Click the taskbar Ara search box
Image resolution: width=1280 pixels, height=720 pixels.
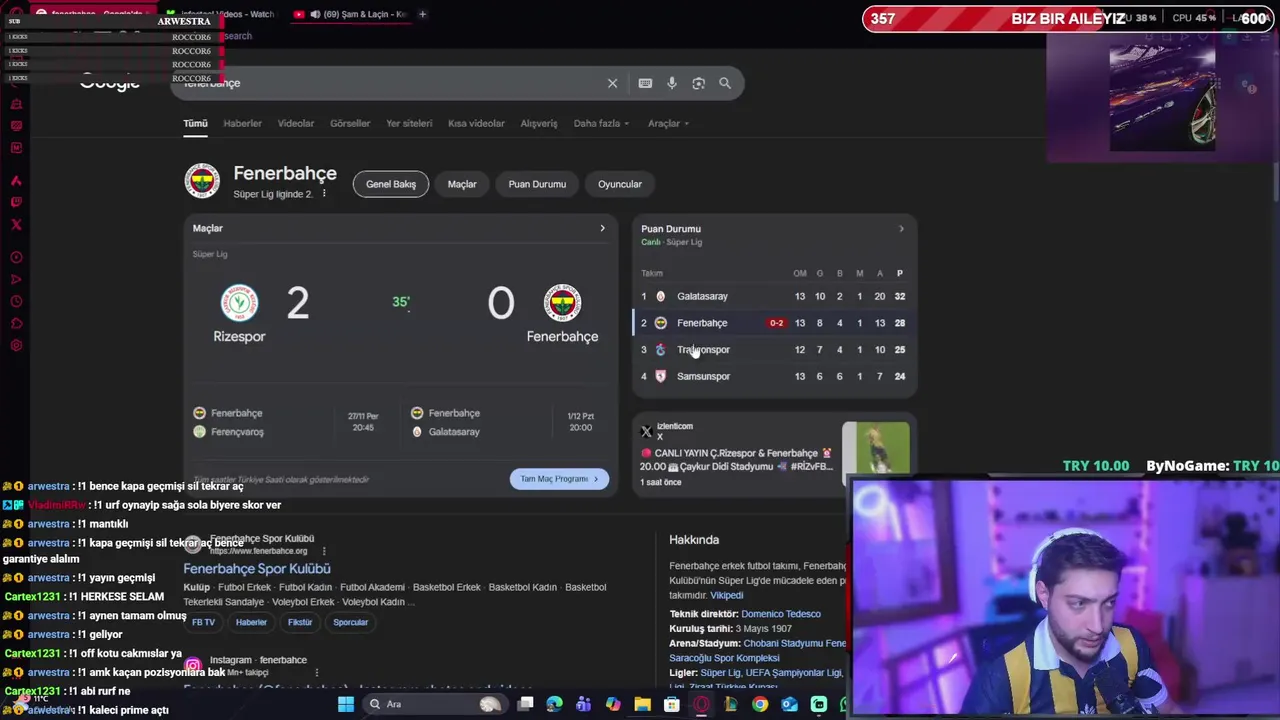coord(435,704)
